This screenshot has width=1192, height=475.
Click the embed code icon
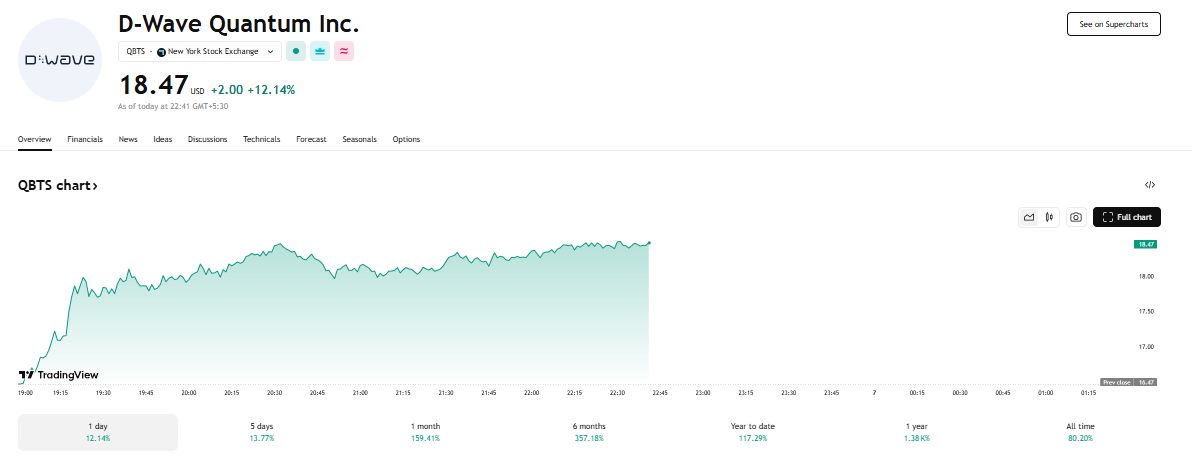tap(1150, 185)
